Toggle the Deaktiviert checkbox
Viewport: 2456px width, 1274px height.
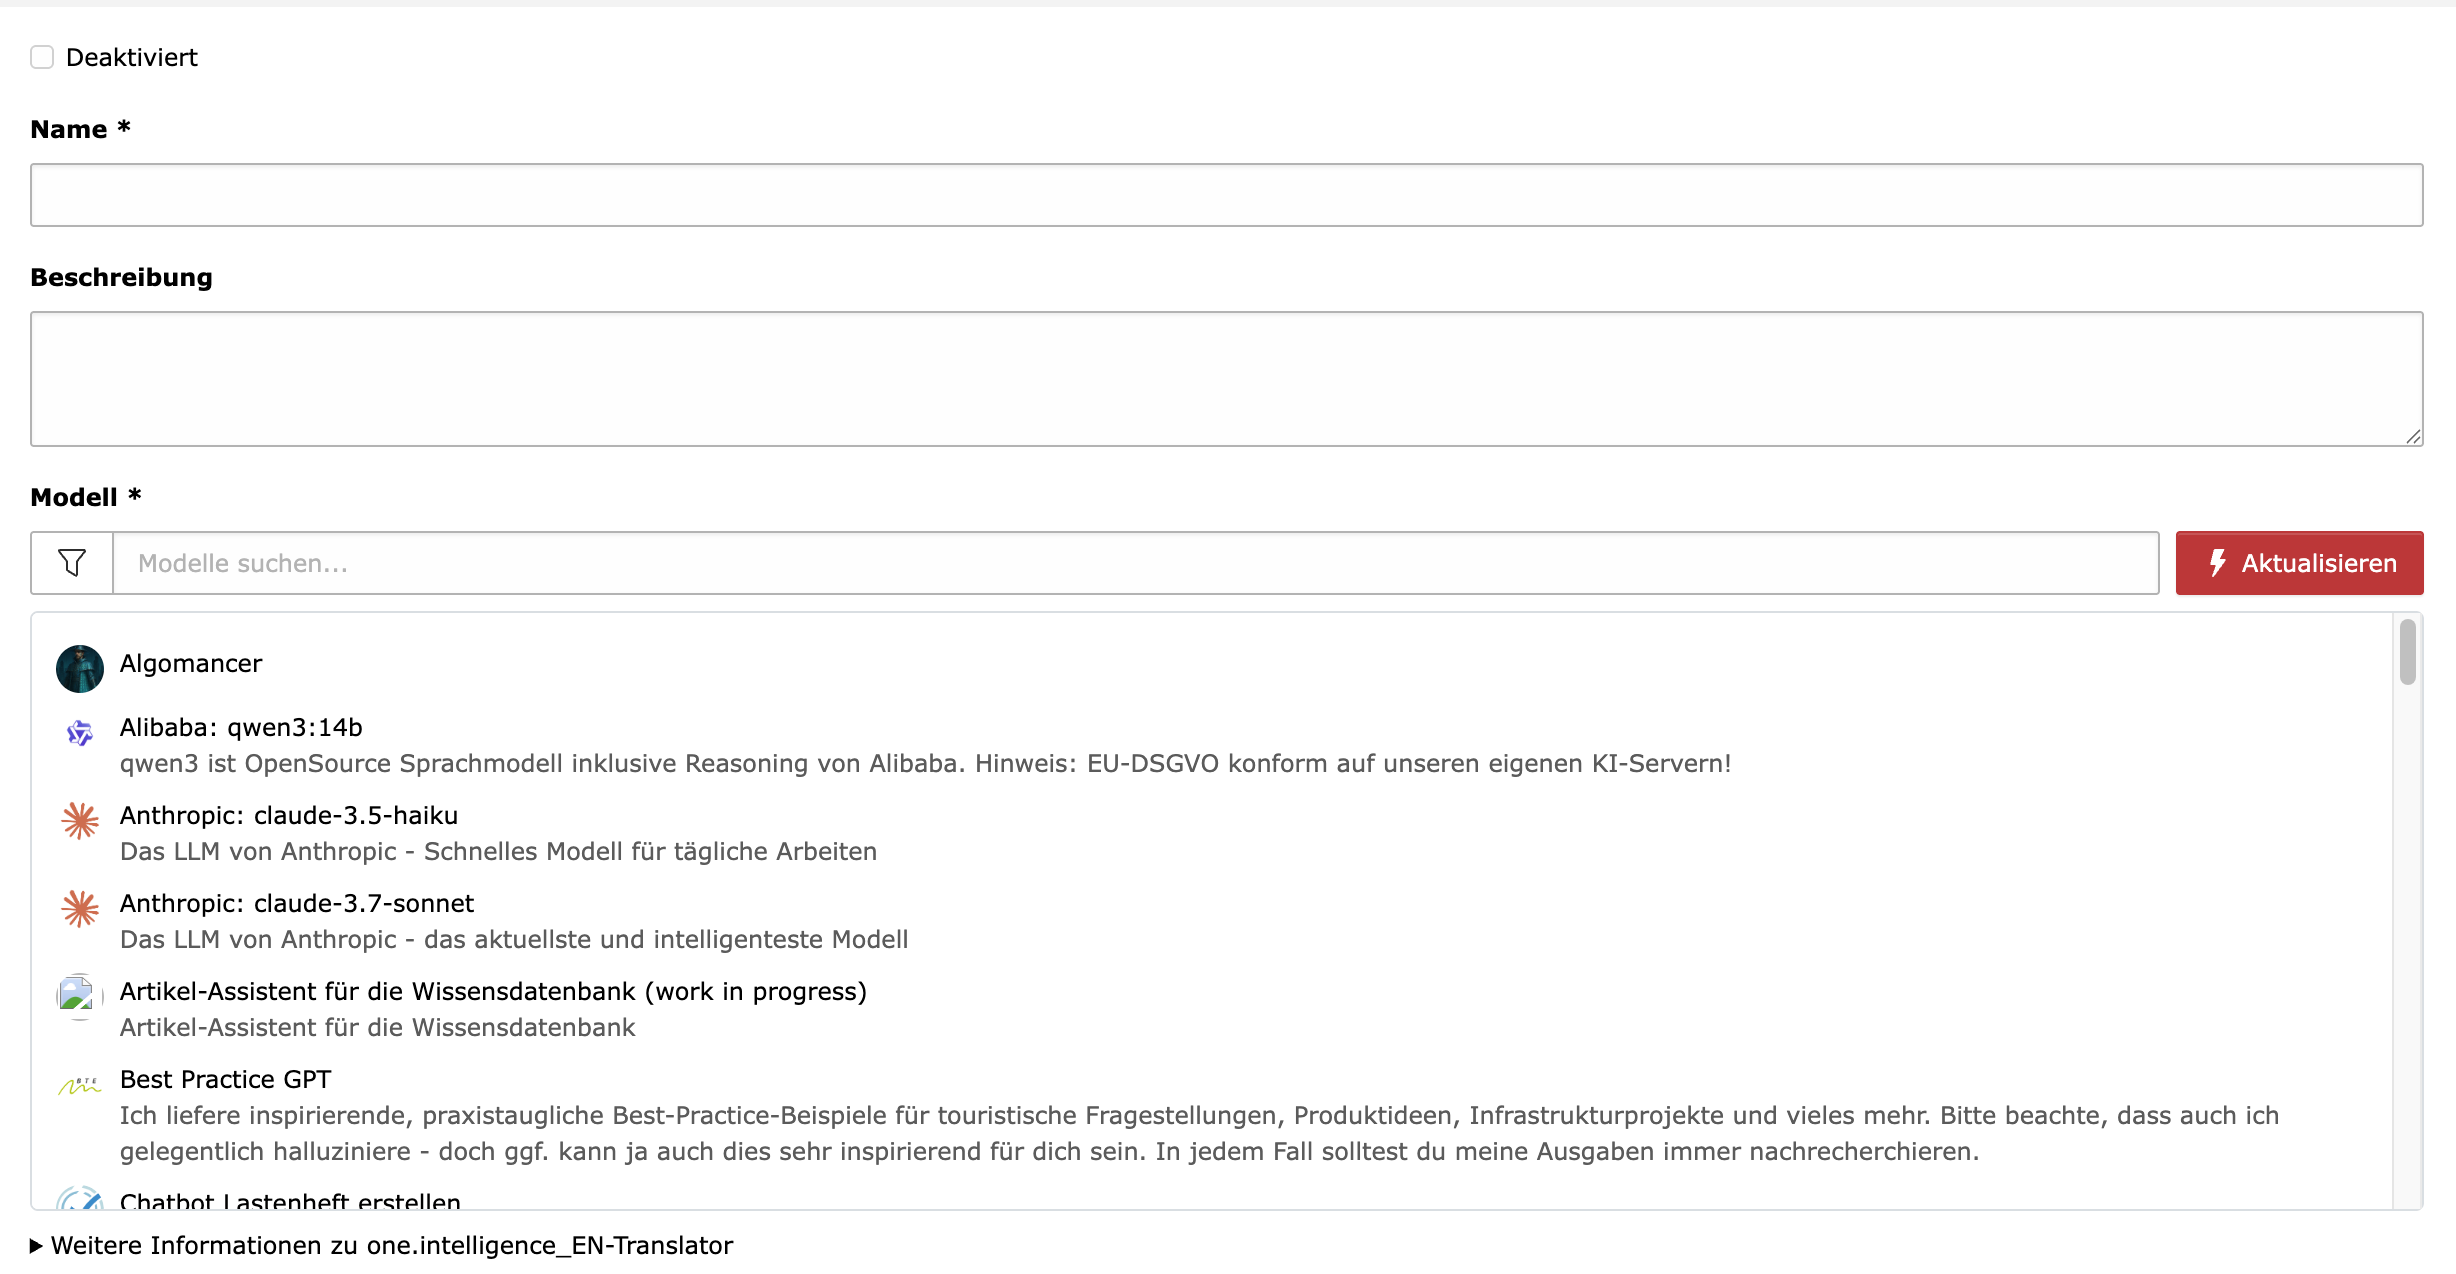[x=42, y=57]
